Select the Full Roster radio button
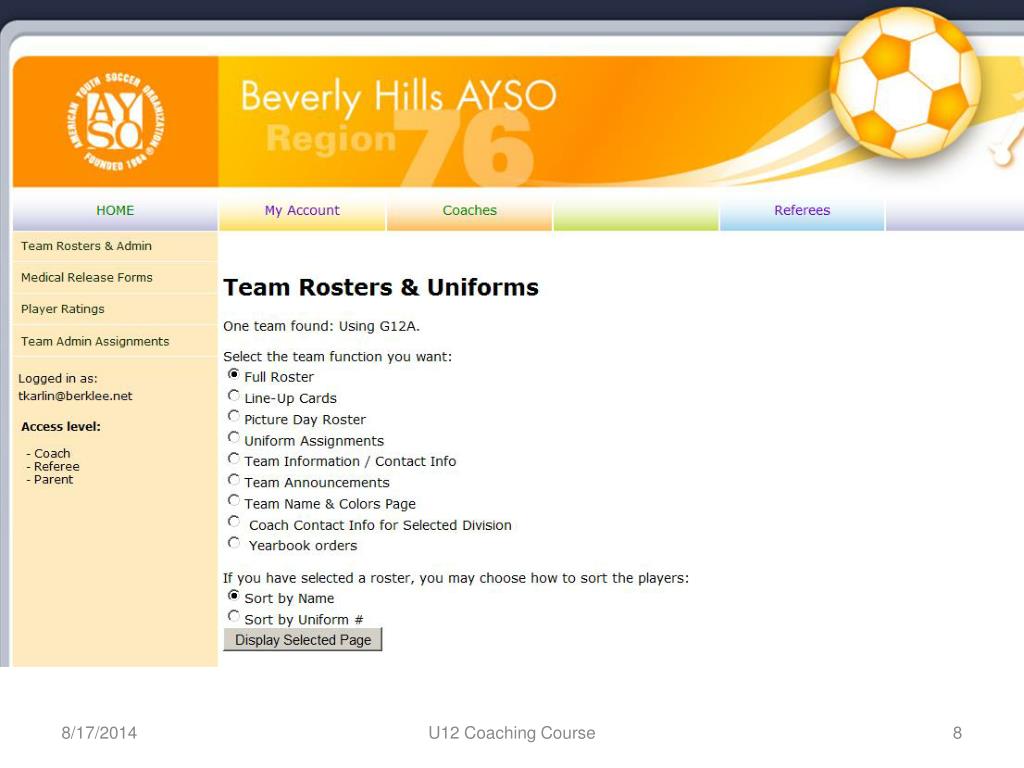Viewport: 1024px width, 768px height. [234, 374]
